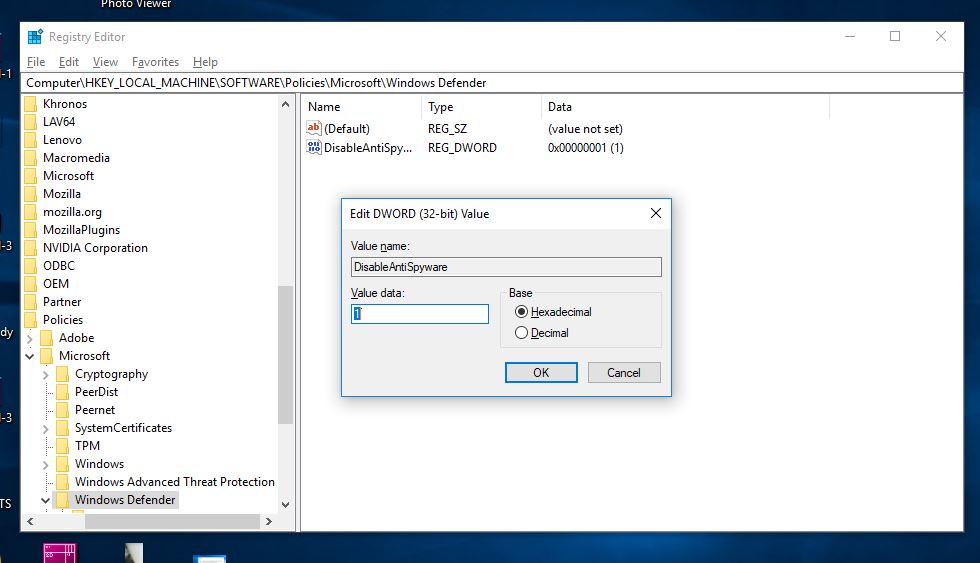Click the (value not set) data cell
Image resolution: width=980 pixels, height=563 pixels.
[585, 129]
